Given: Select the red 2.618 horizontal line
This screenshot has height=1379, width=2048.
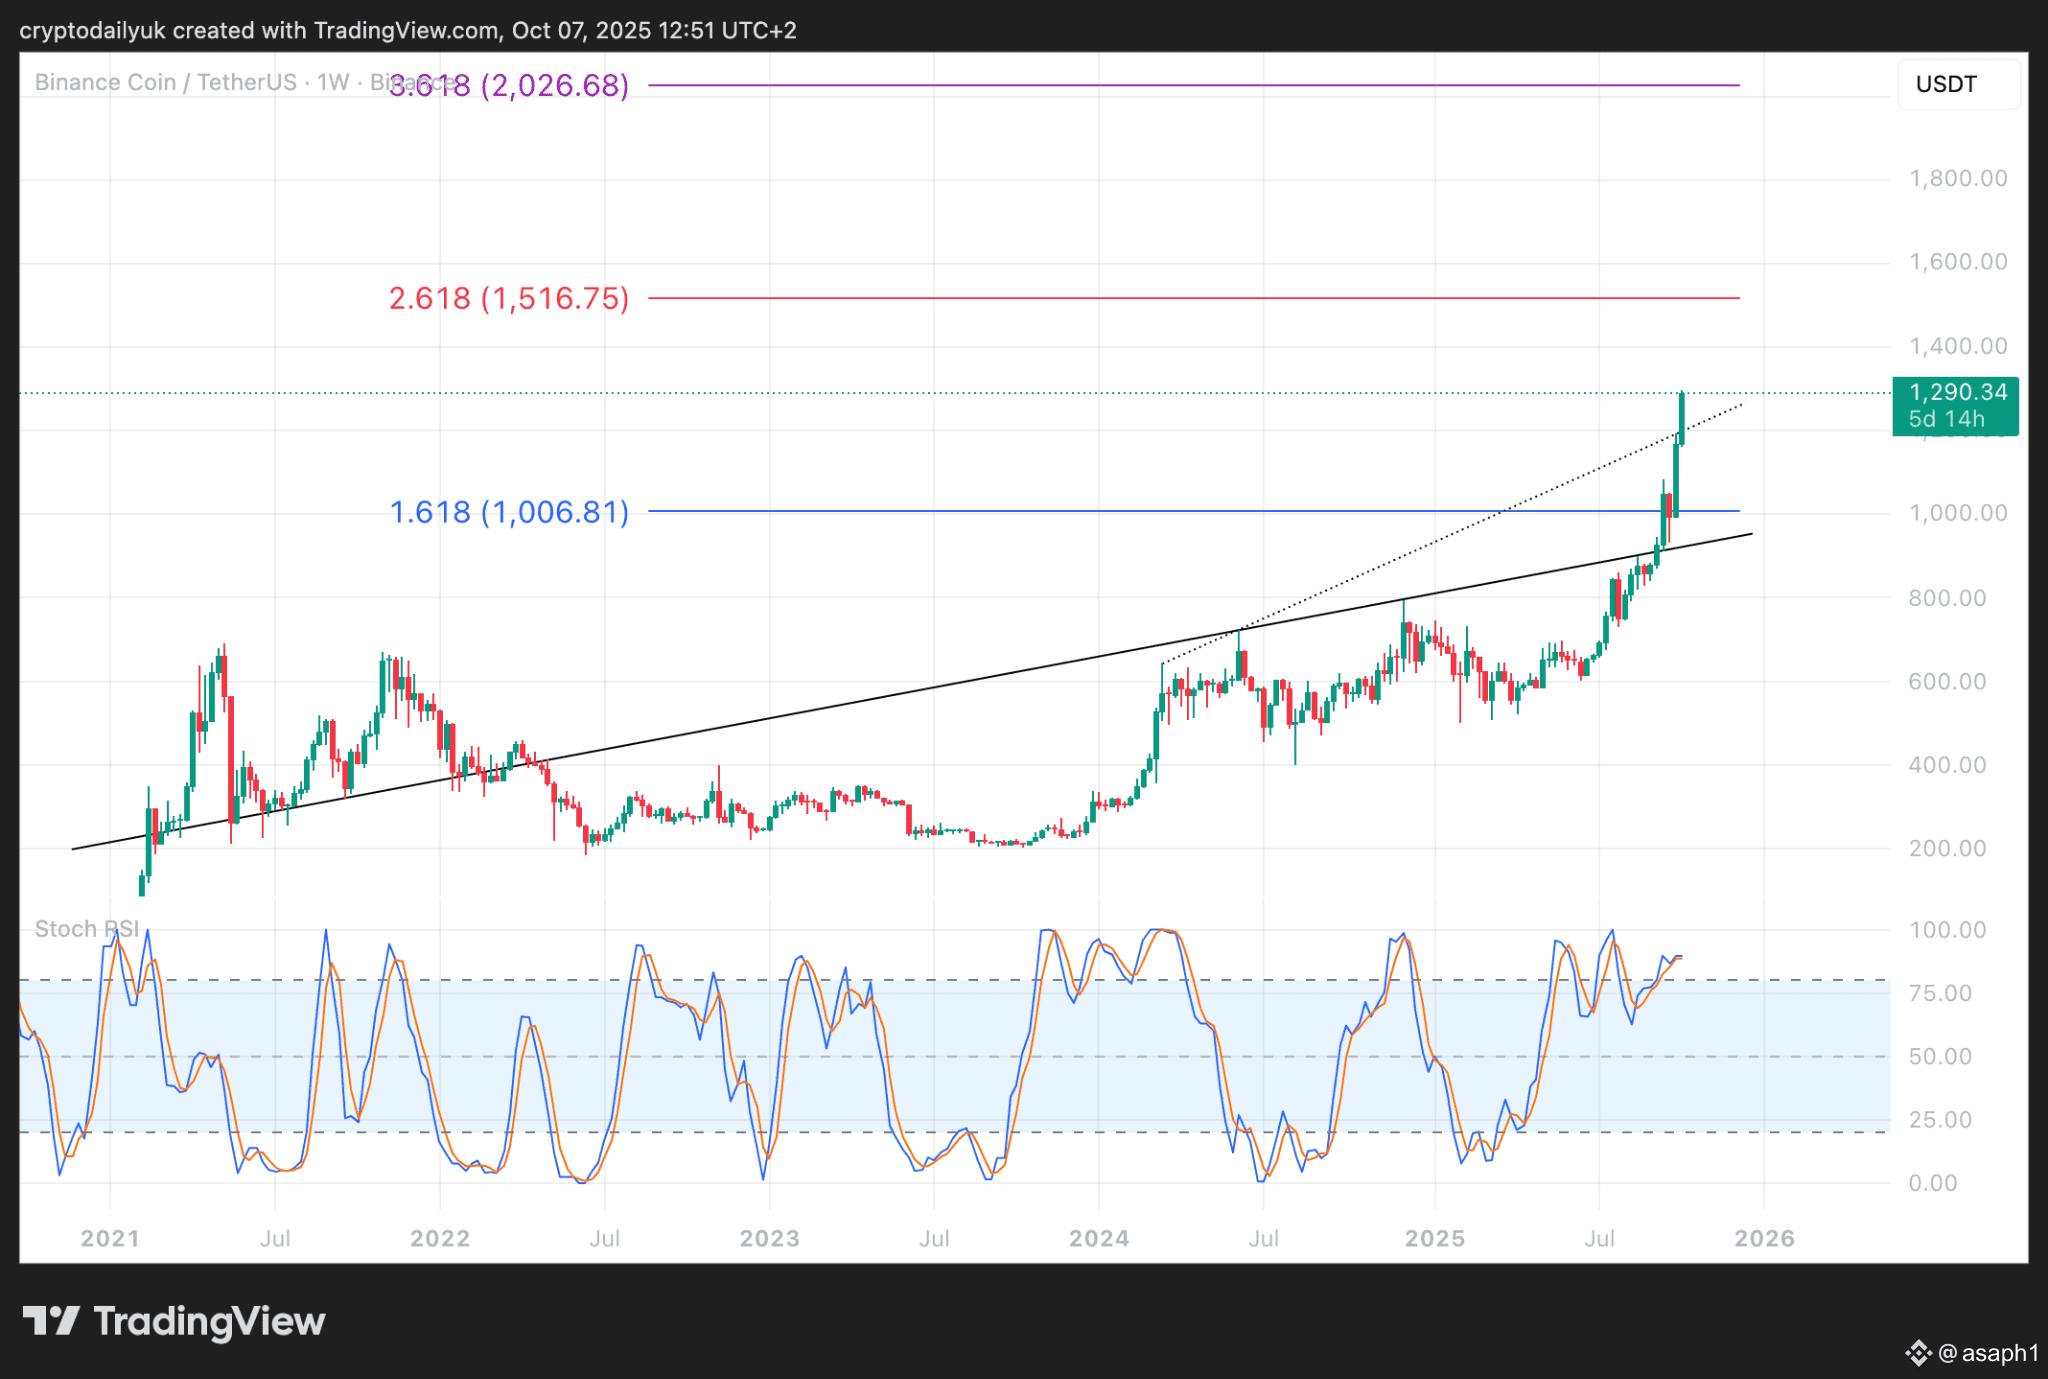Looking at the screenshot, I should pos(1200,298).
